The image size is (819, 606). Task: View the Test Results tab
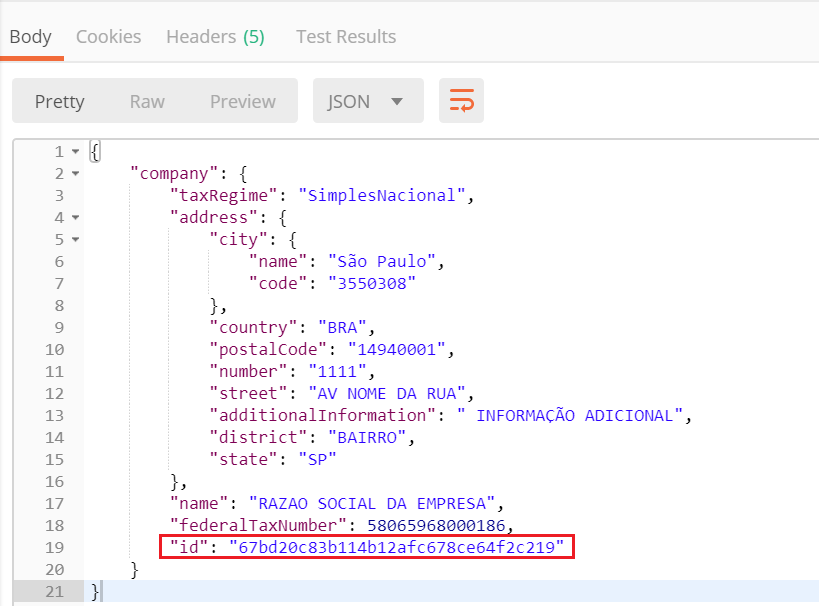pyautogui.click(x=345, y=36)
